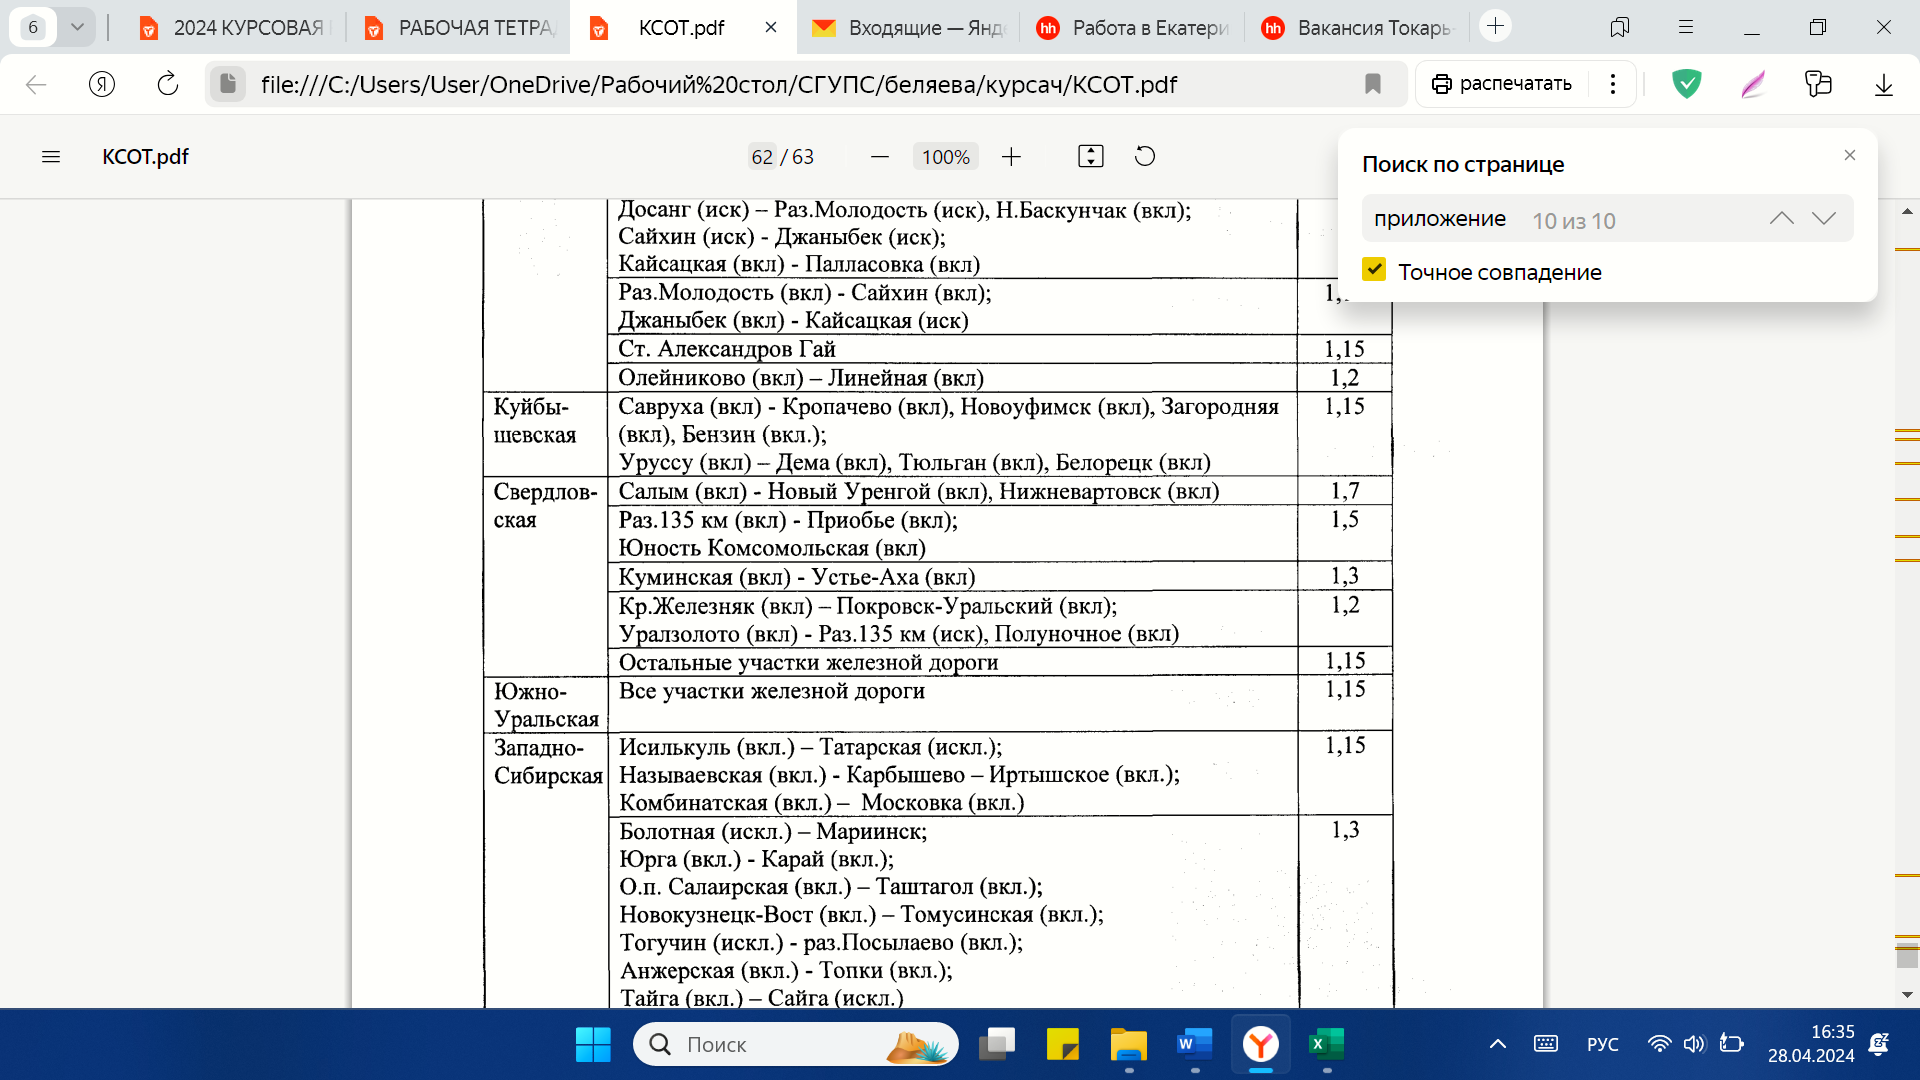Reload the current page

tap(167, 84)
